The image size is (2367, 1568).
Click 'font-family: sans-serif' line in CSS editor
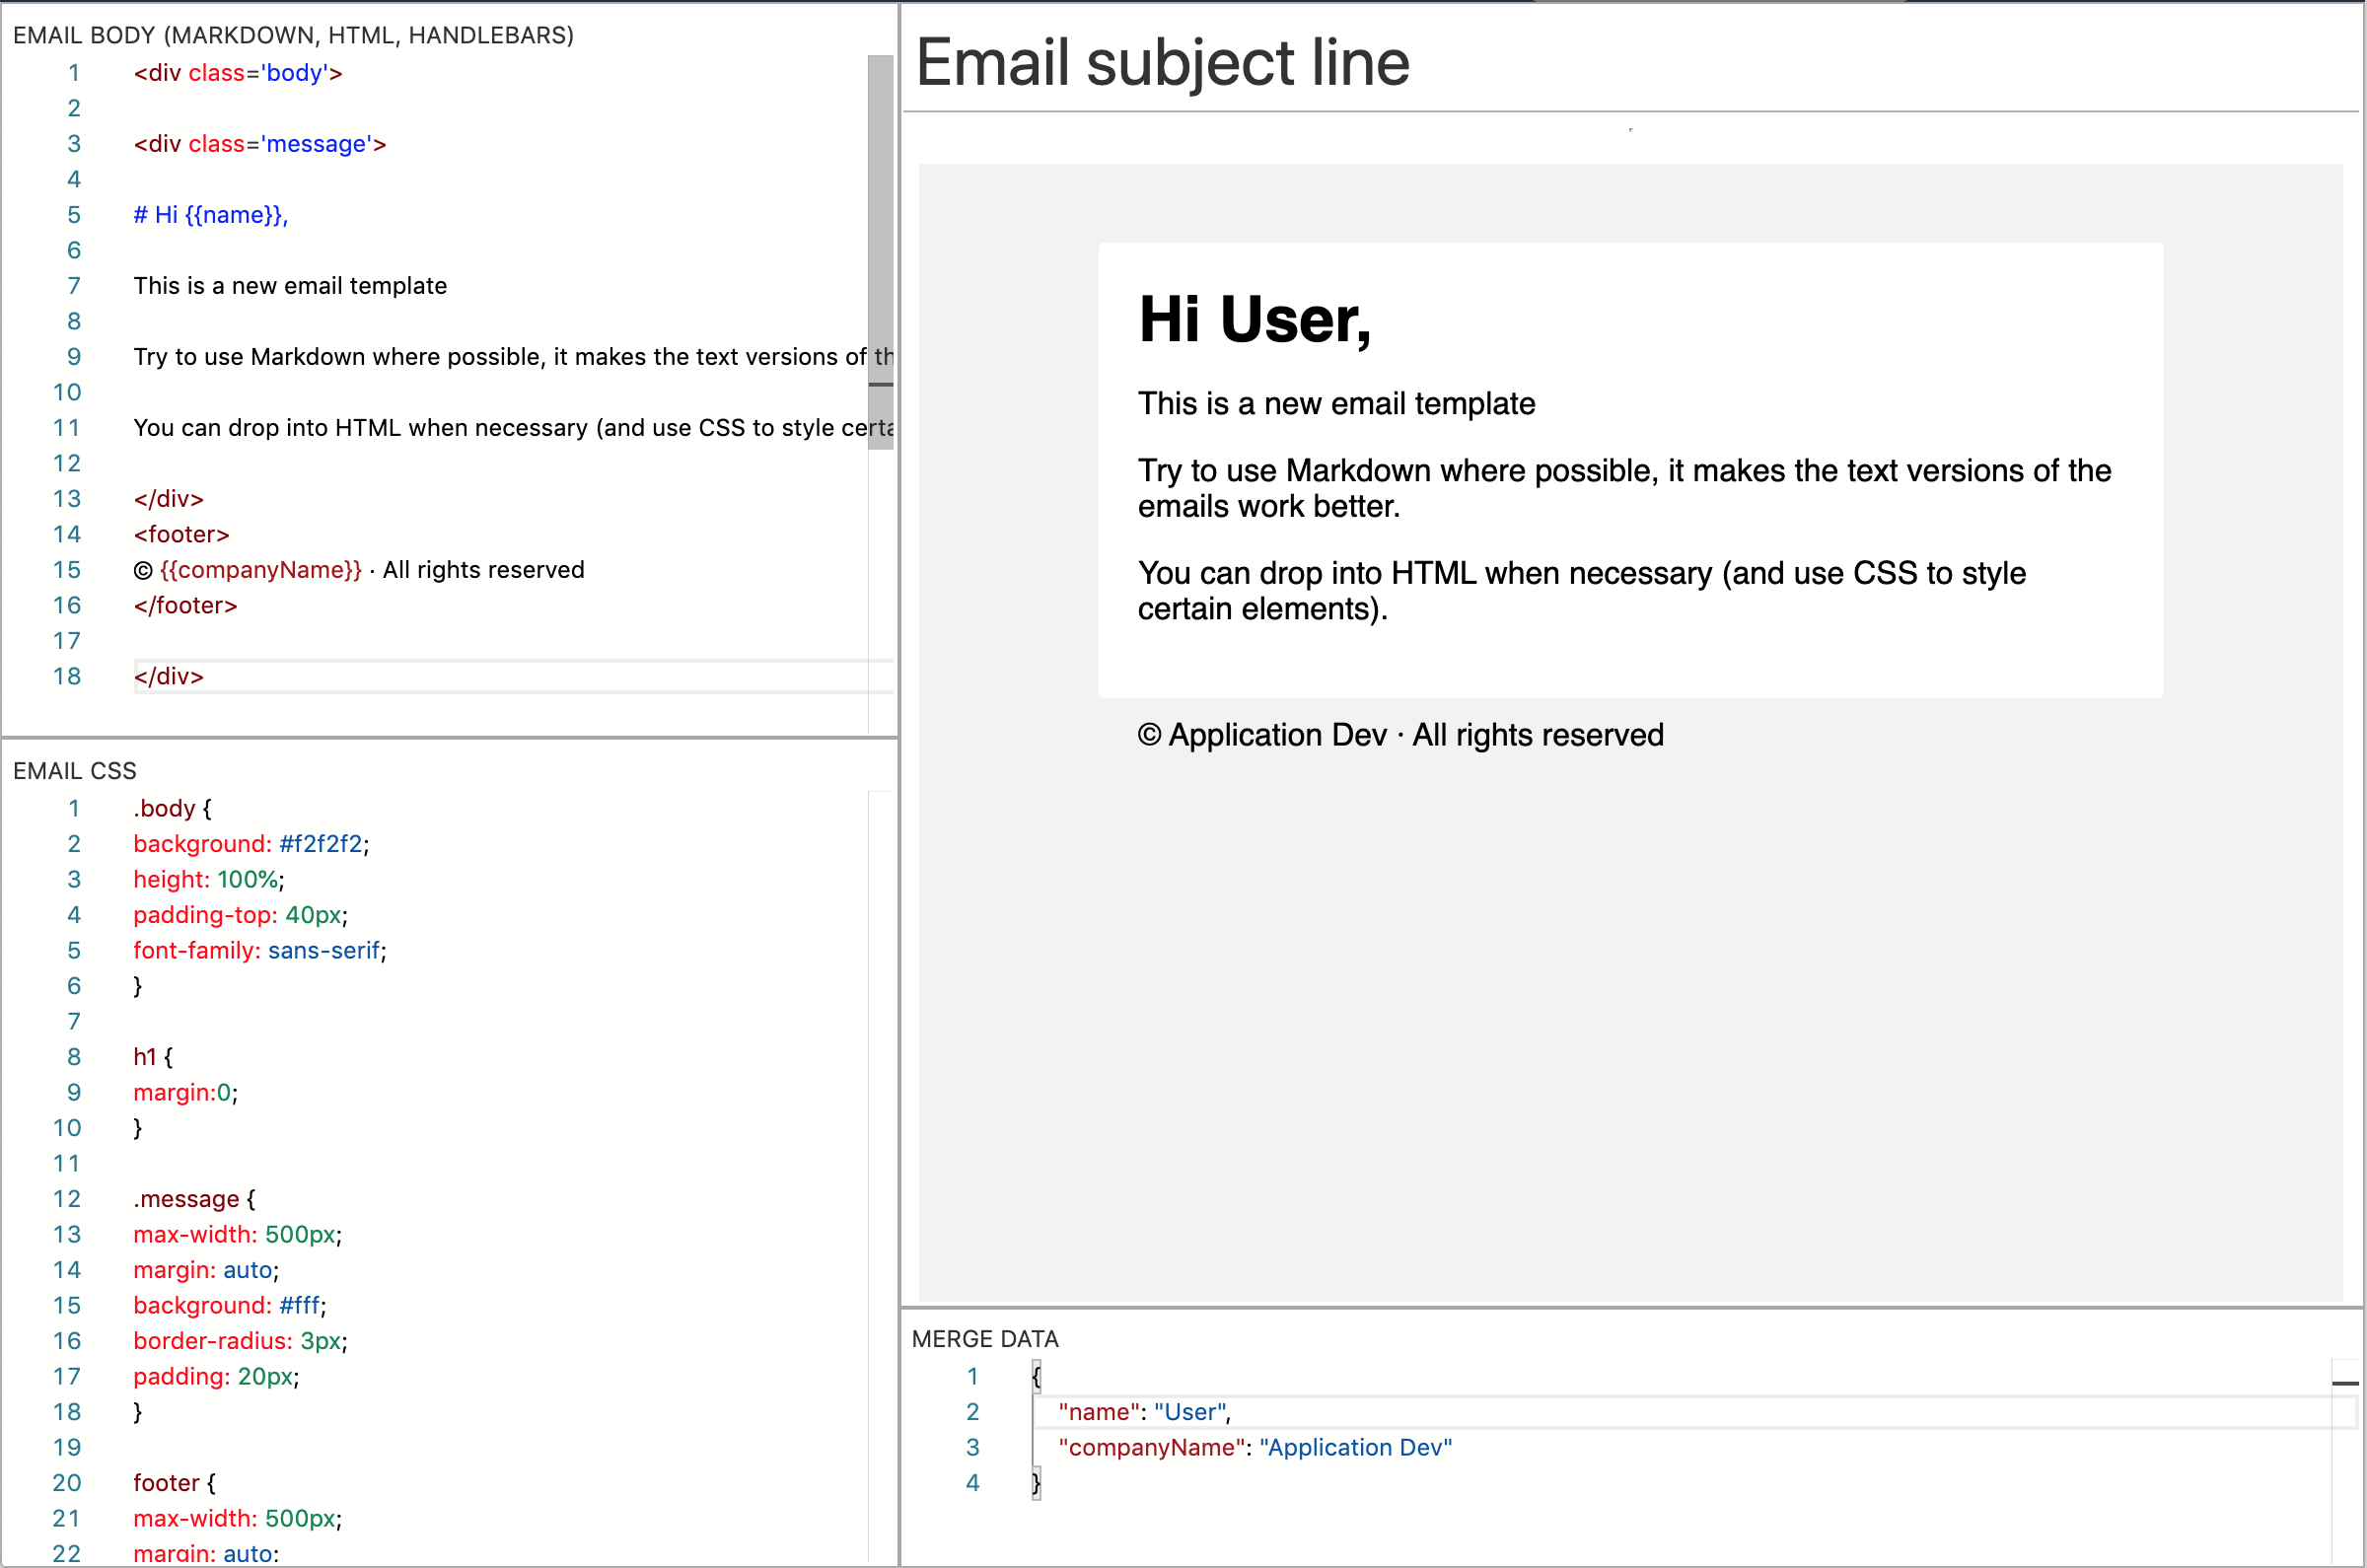[x=259, y=951]
